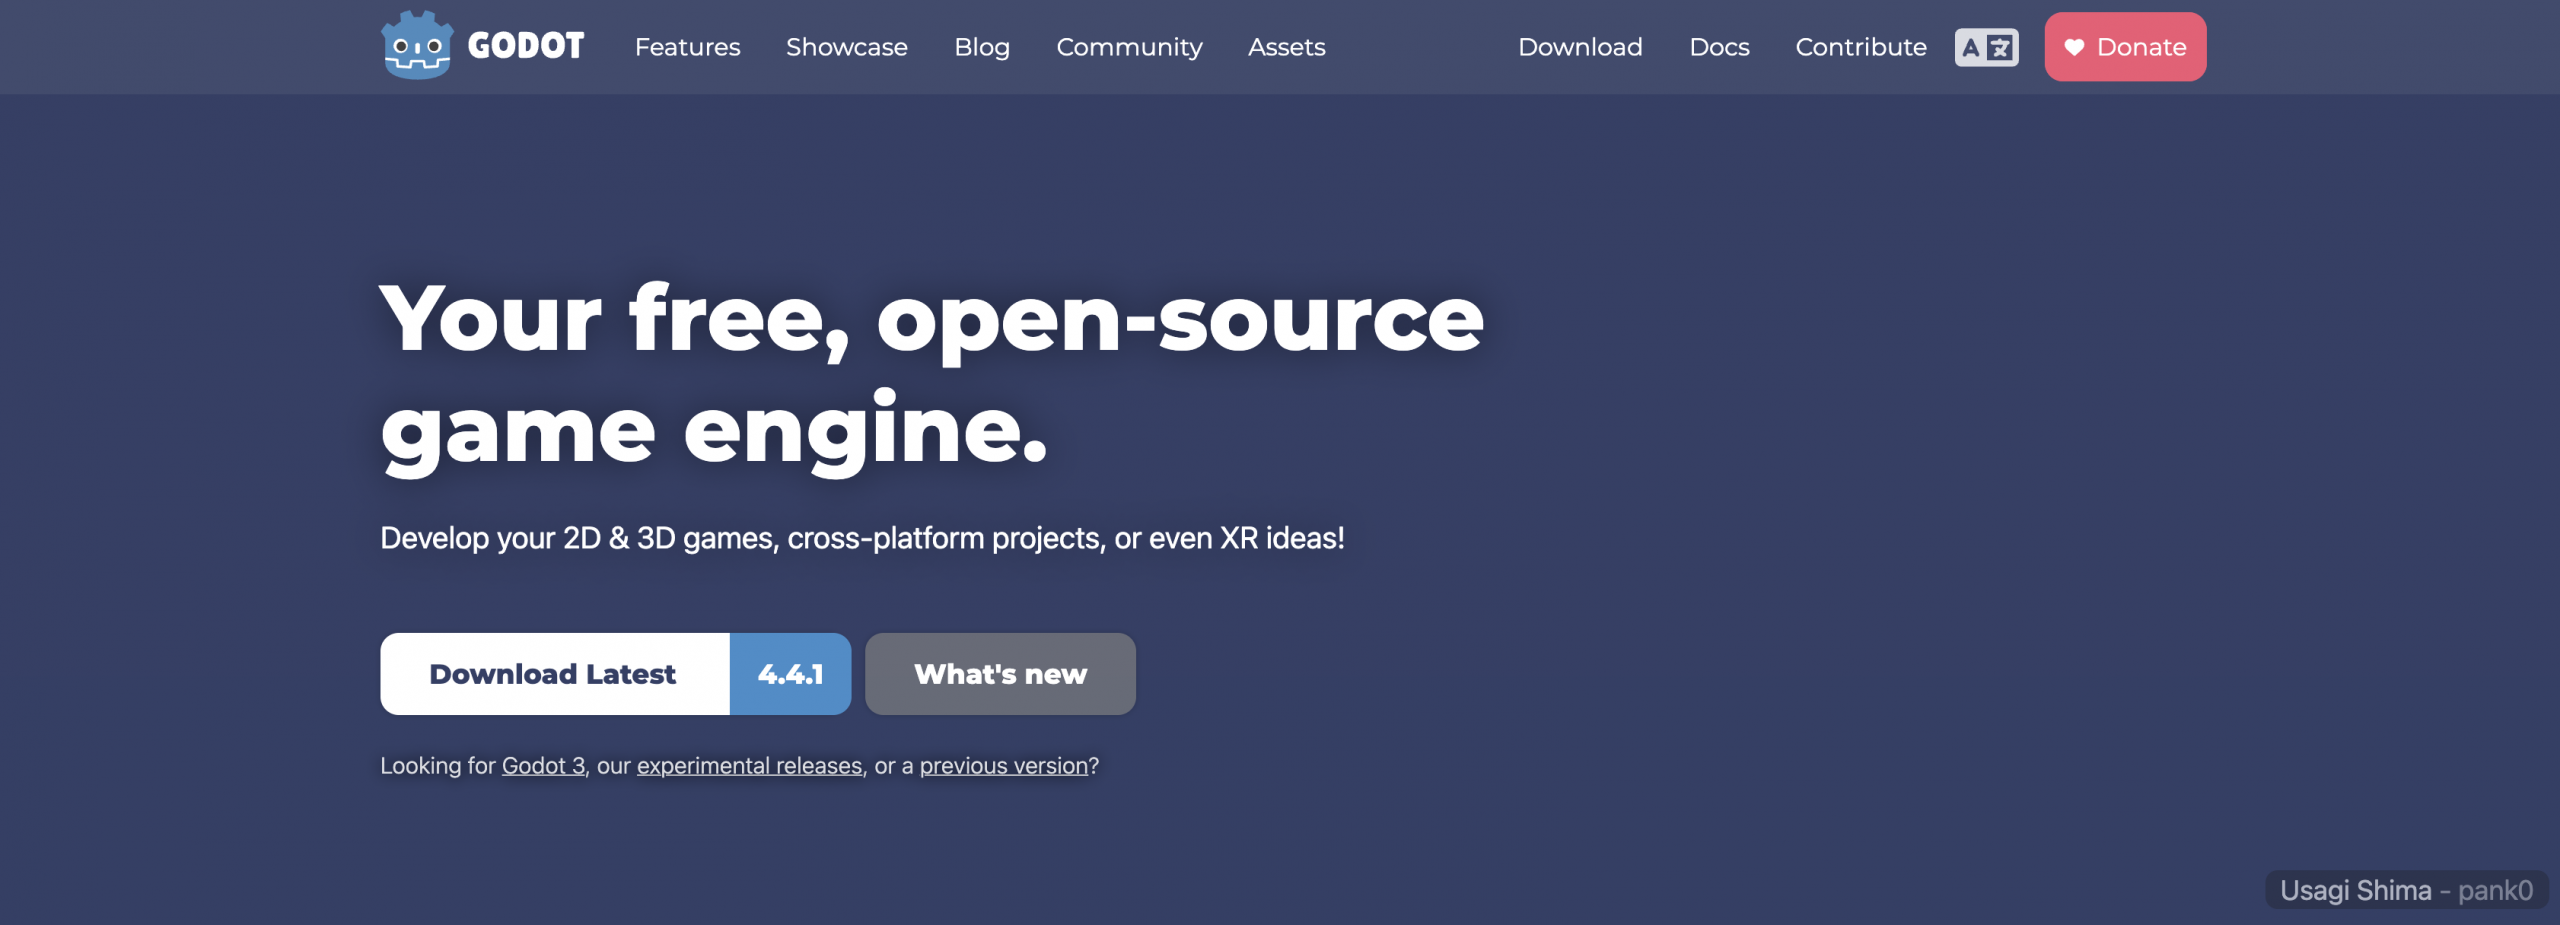The image size is (2560, 925).
Task: Click the GODOT wordmark text
Action: tap(526, 46)
